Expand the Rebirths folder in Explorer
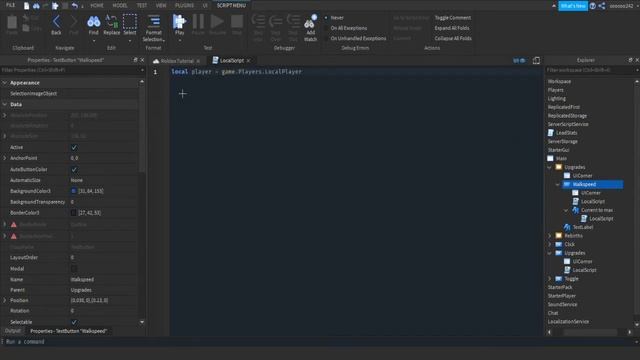 549,236
